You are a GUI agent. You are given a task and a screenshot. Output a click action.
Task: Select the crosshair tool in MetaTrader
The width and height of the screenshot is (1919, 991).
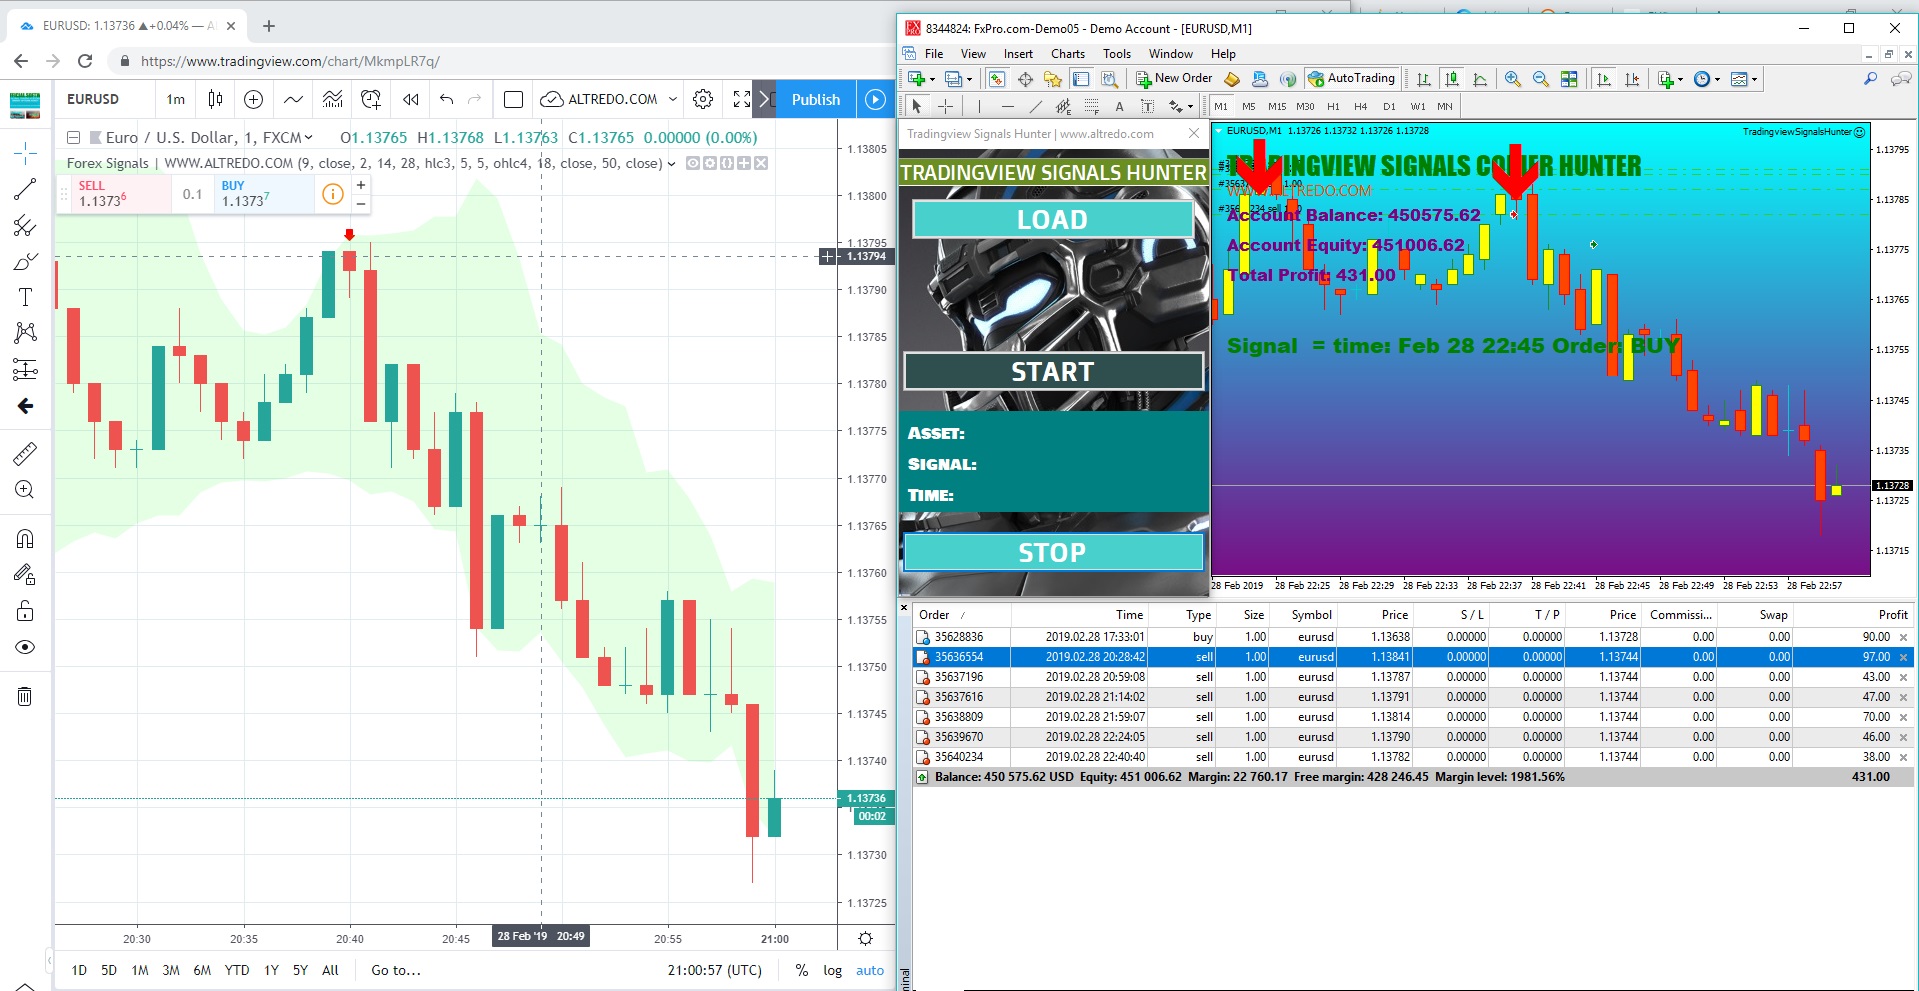click(945, 106)
